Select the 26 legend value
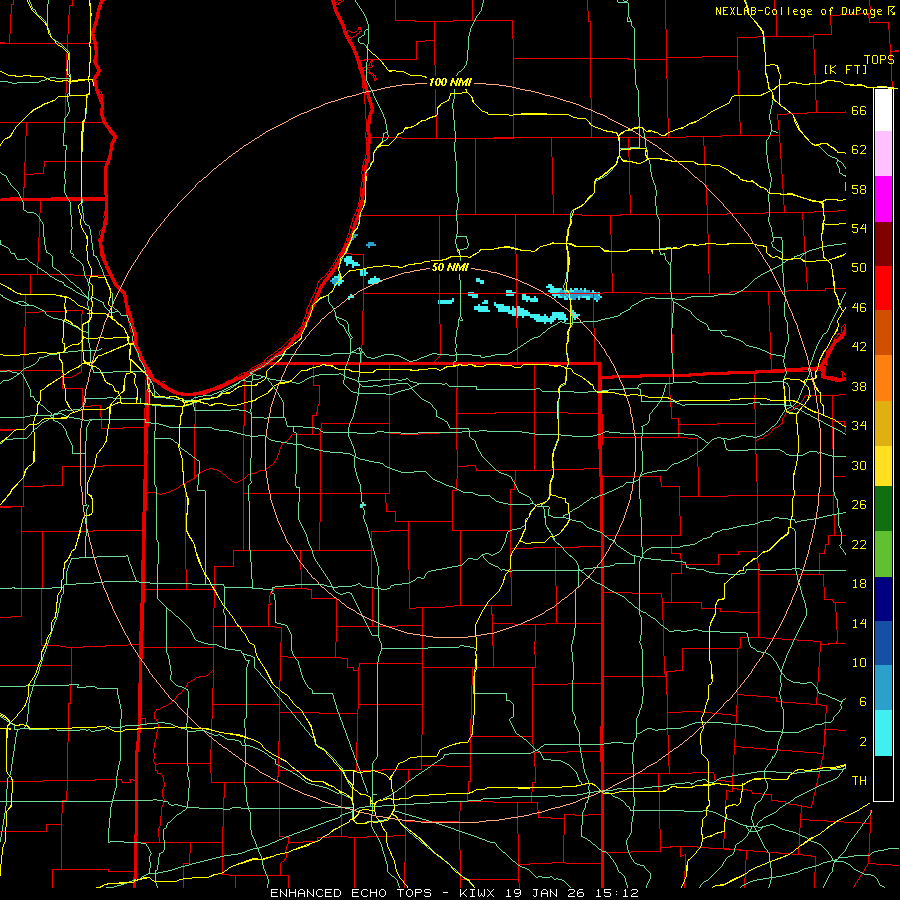This screenshot has height=900, width=900. point(859,505)
